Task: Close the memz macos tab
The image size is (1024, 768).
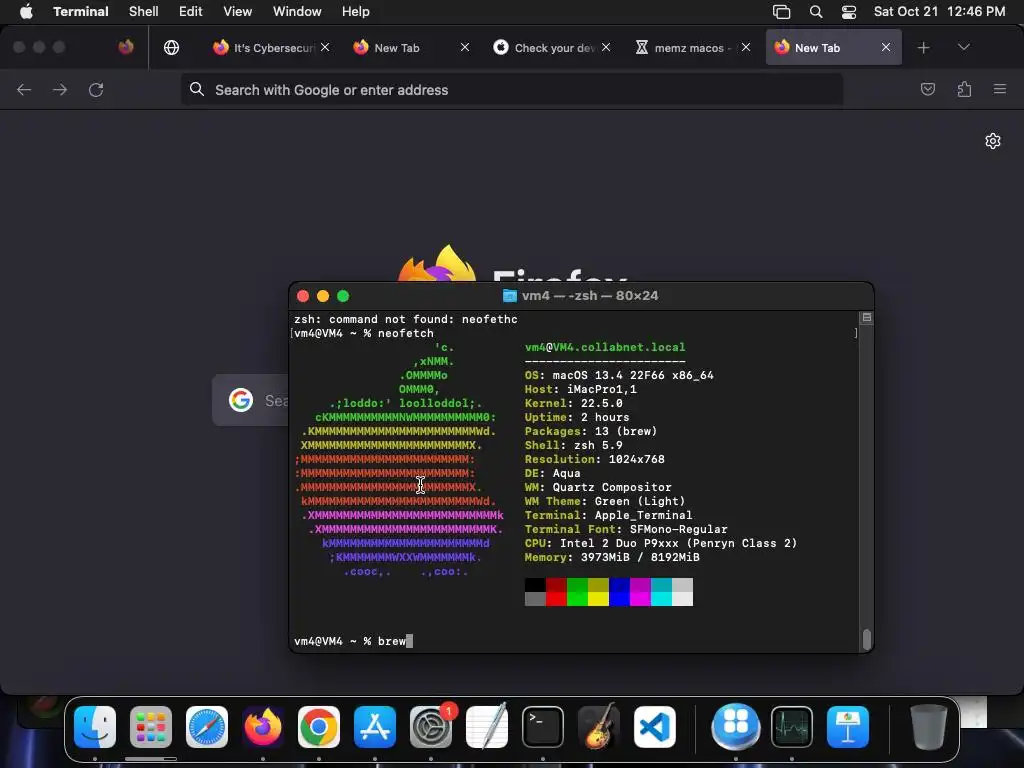Action: click(x=746, y=47)
